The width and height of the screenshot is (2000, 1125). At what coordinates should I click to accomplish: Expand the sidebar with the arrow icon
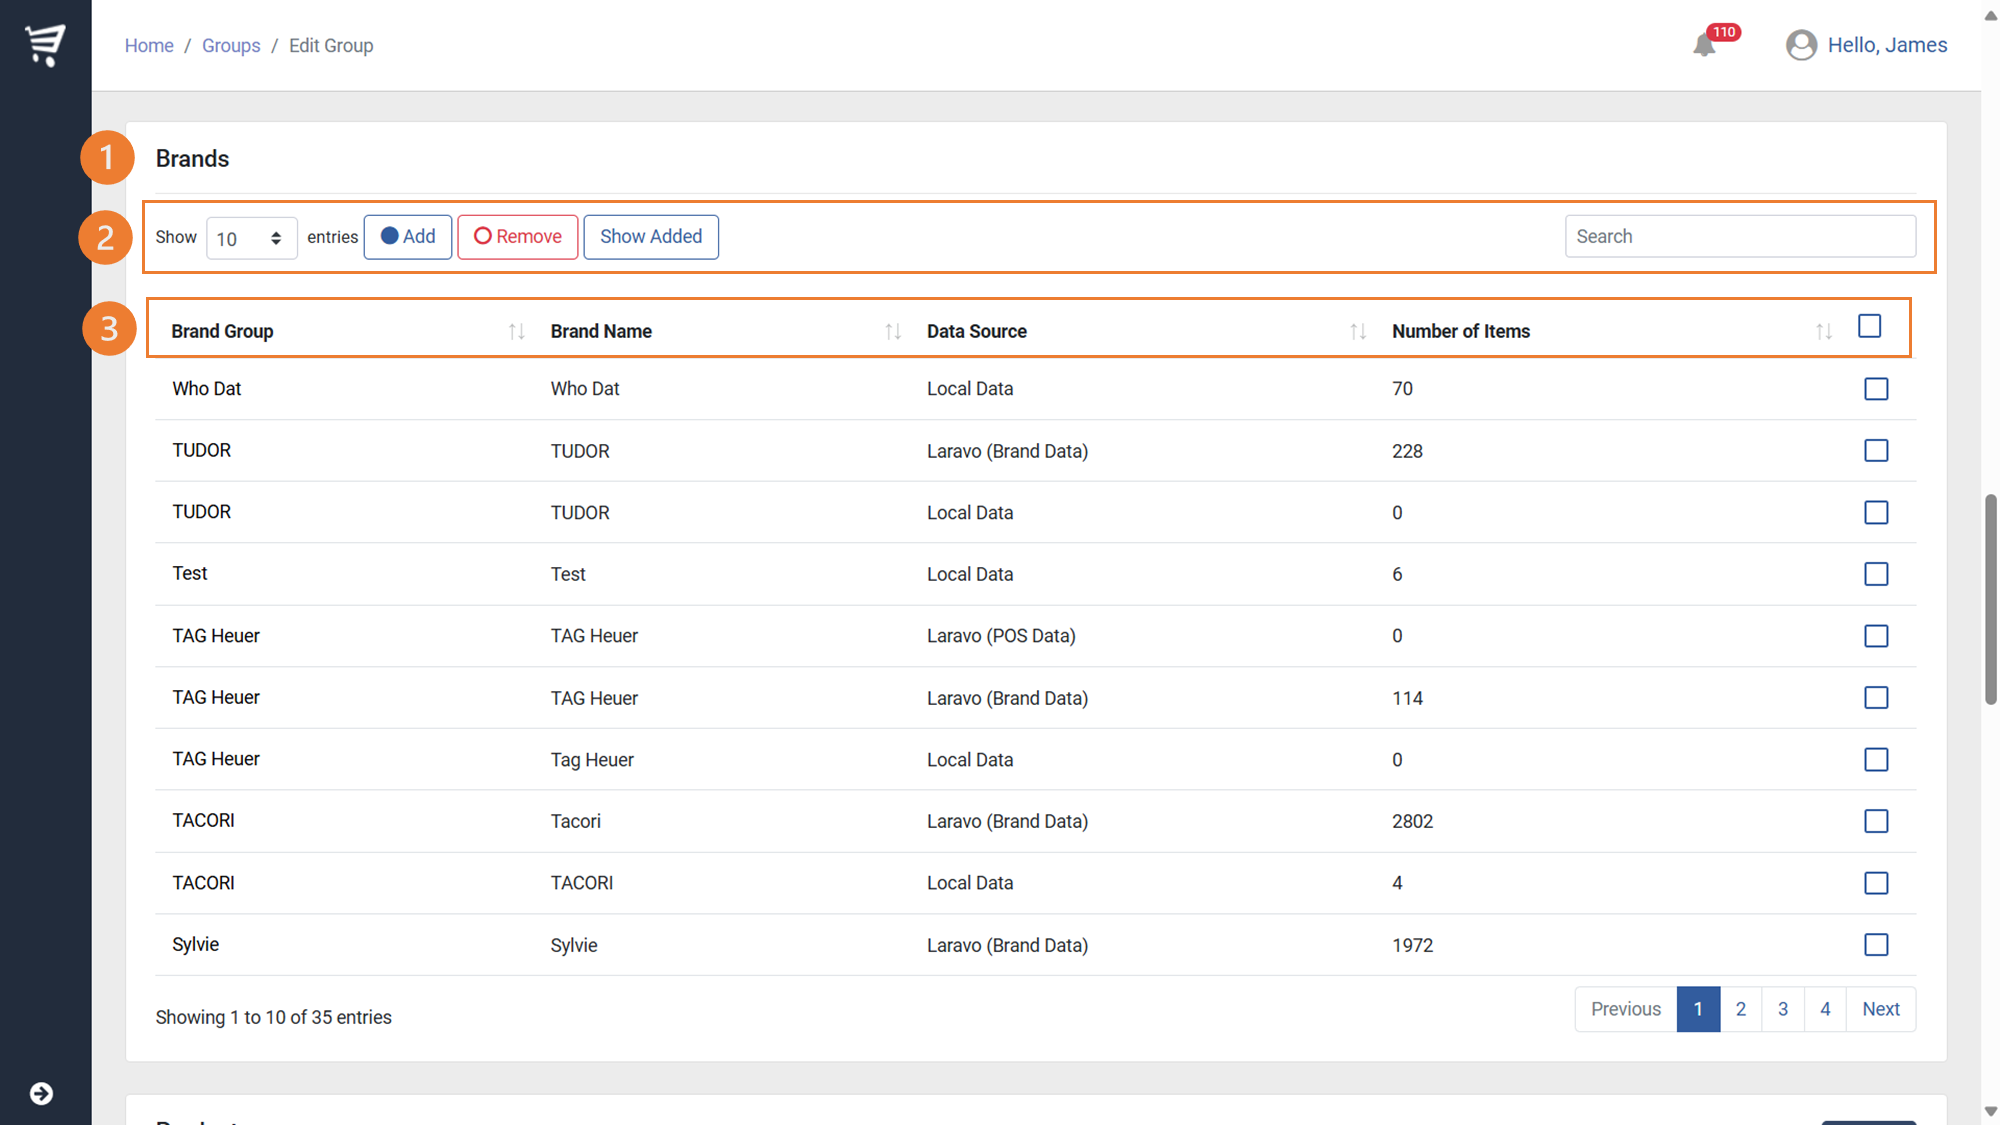[x=41, y=1093]
